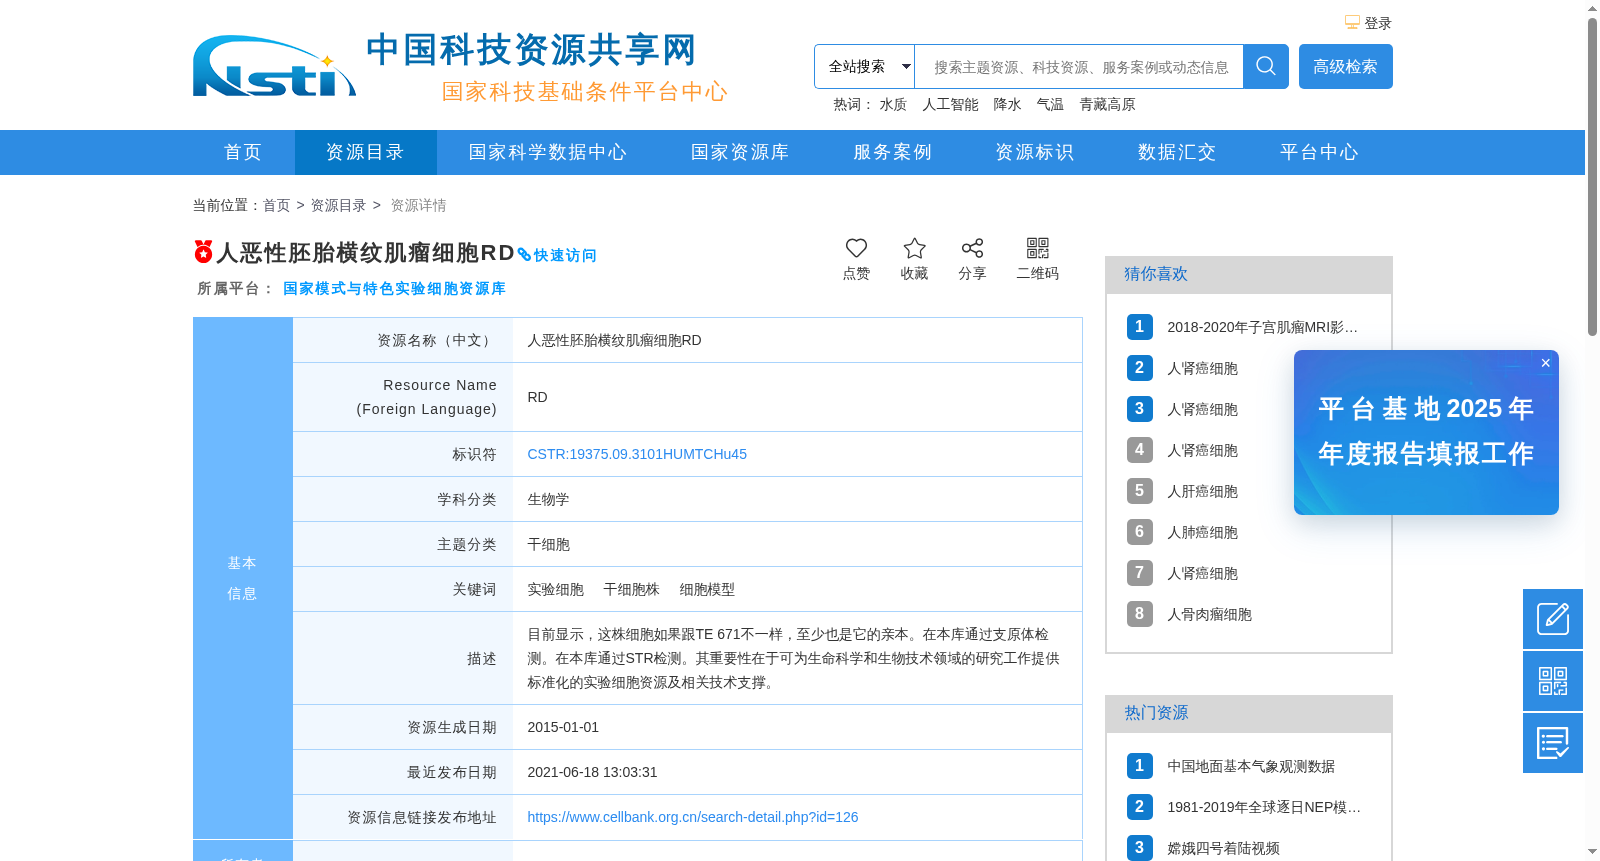Click the value 2021-06-18 13:03:31
Viewport: 1600px width, 861px height.
point(592,772)
